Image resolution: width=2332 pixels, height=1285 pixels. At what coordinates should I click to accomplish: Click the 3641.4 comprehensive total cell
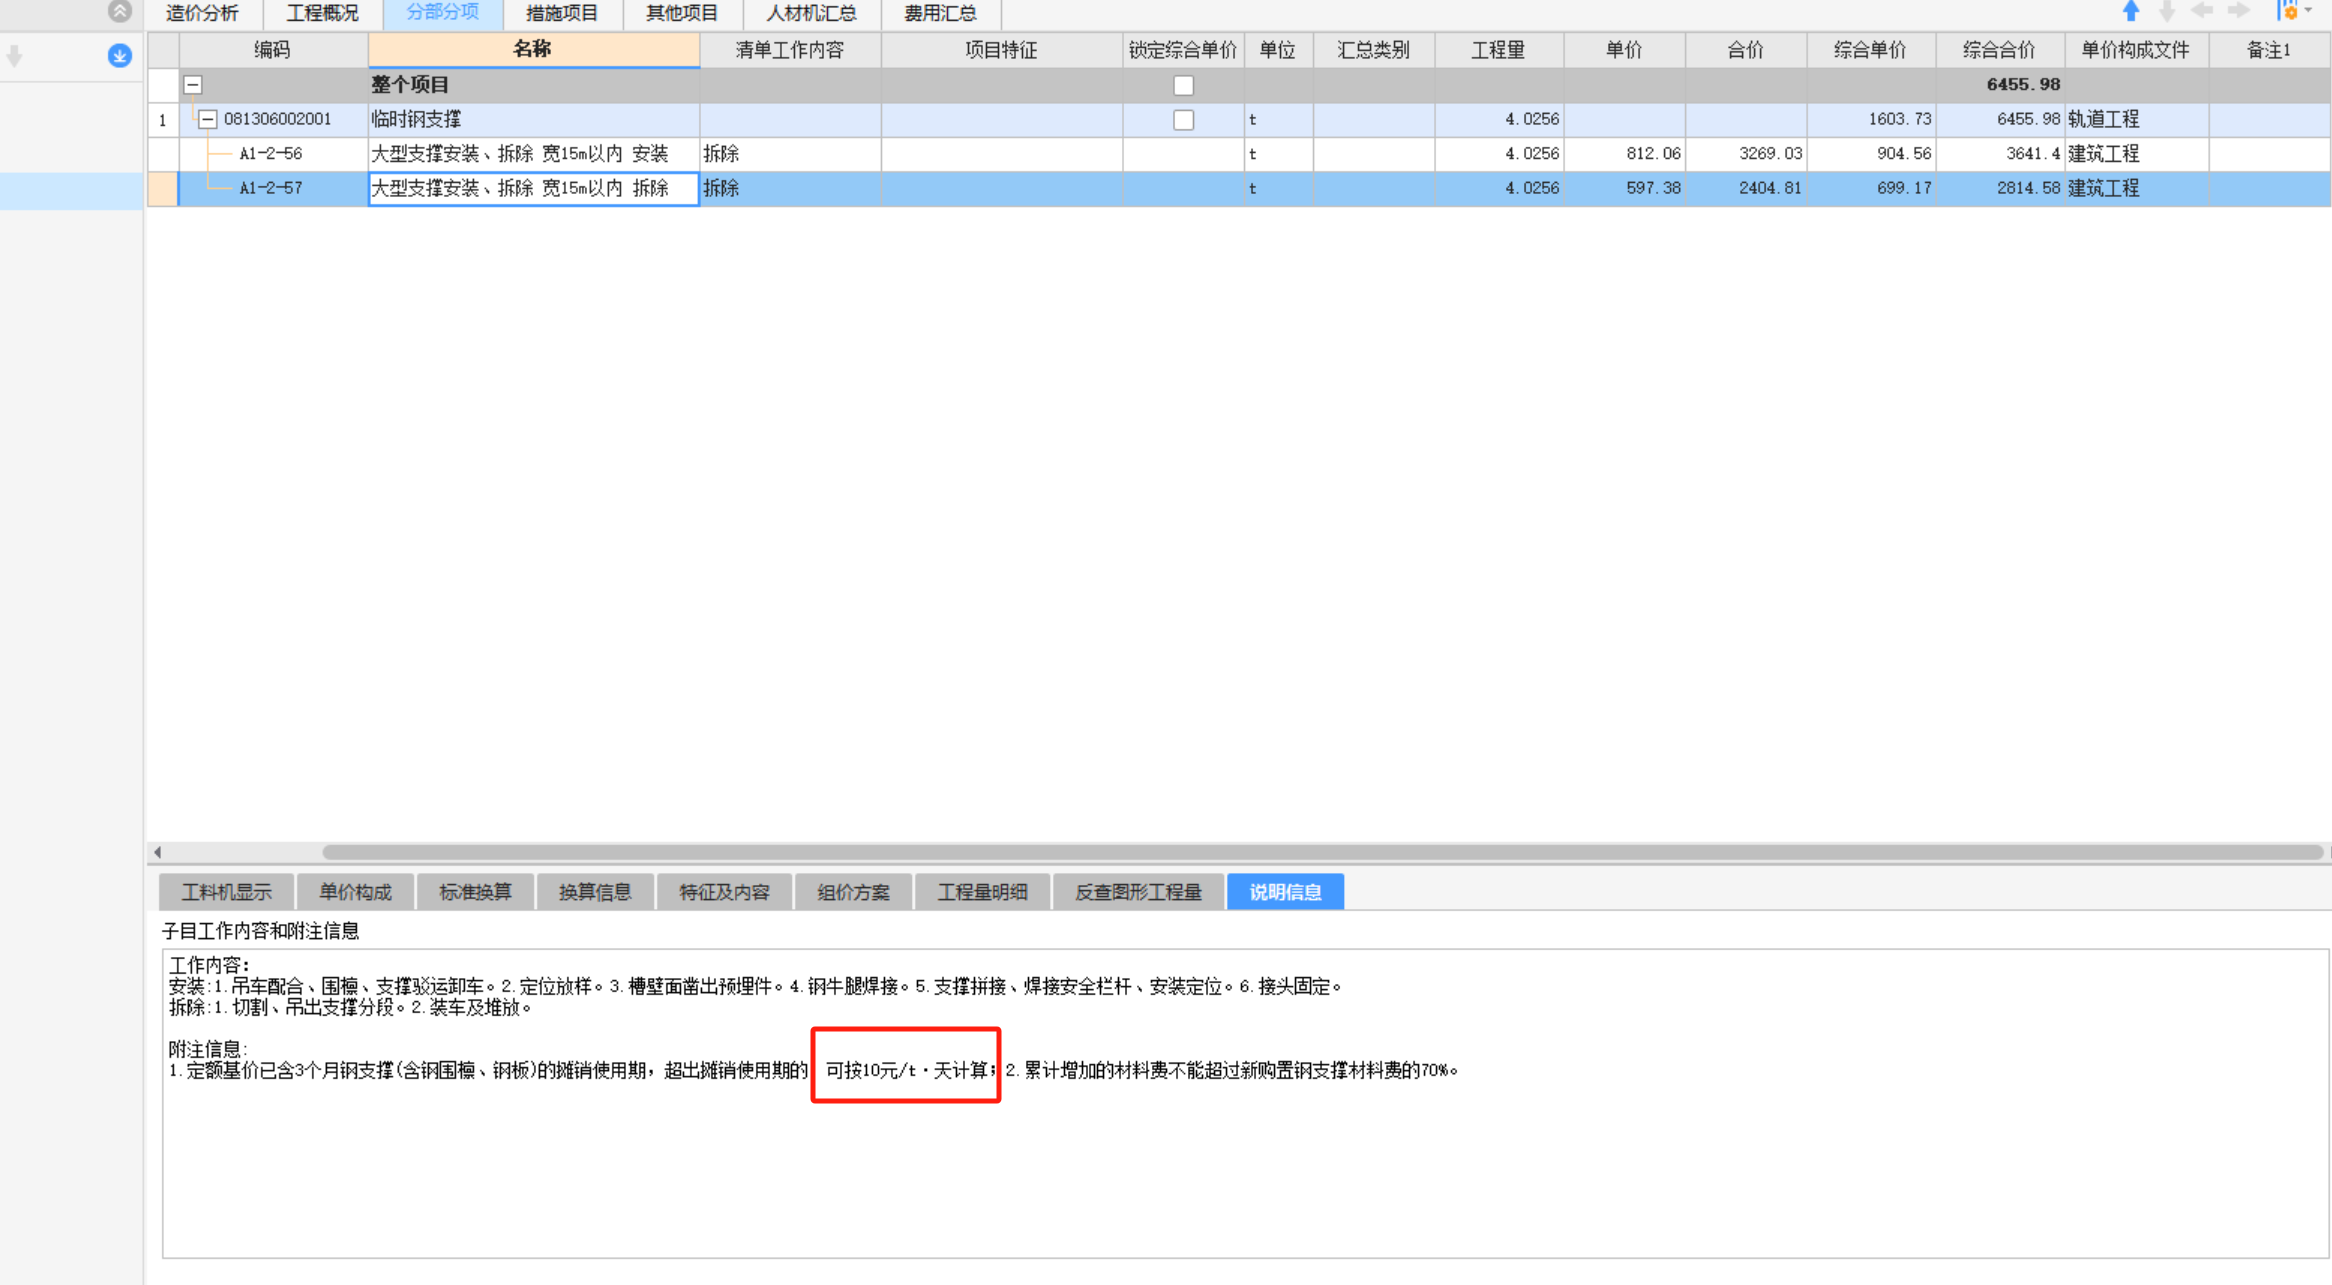click(x=2000, y=154)
